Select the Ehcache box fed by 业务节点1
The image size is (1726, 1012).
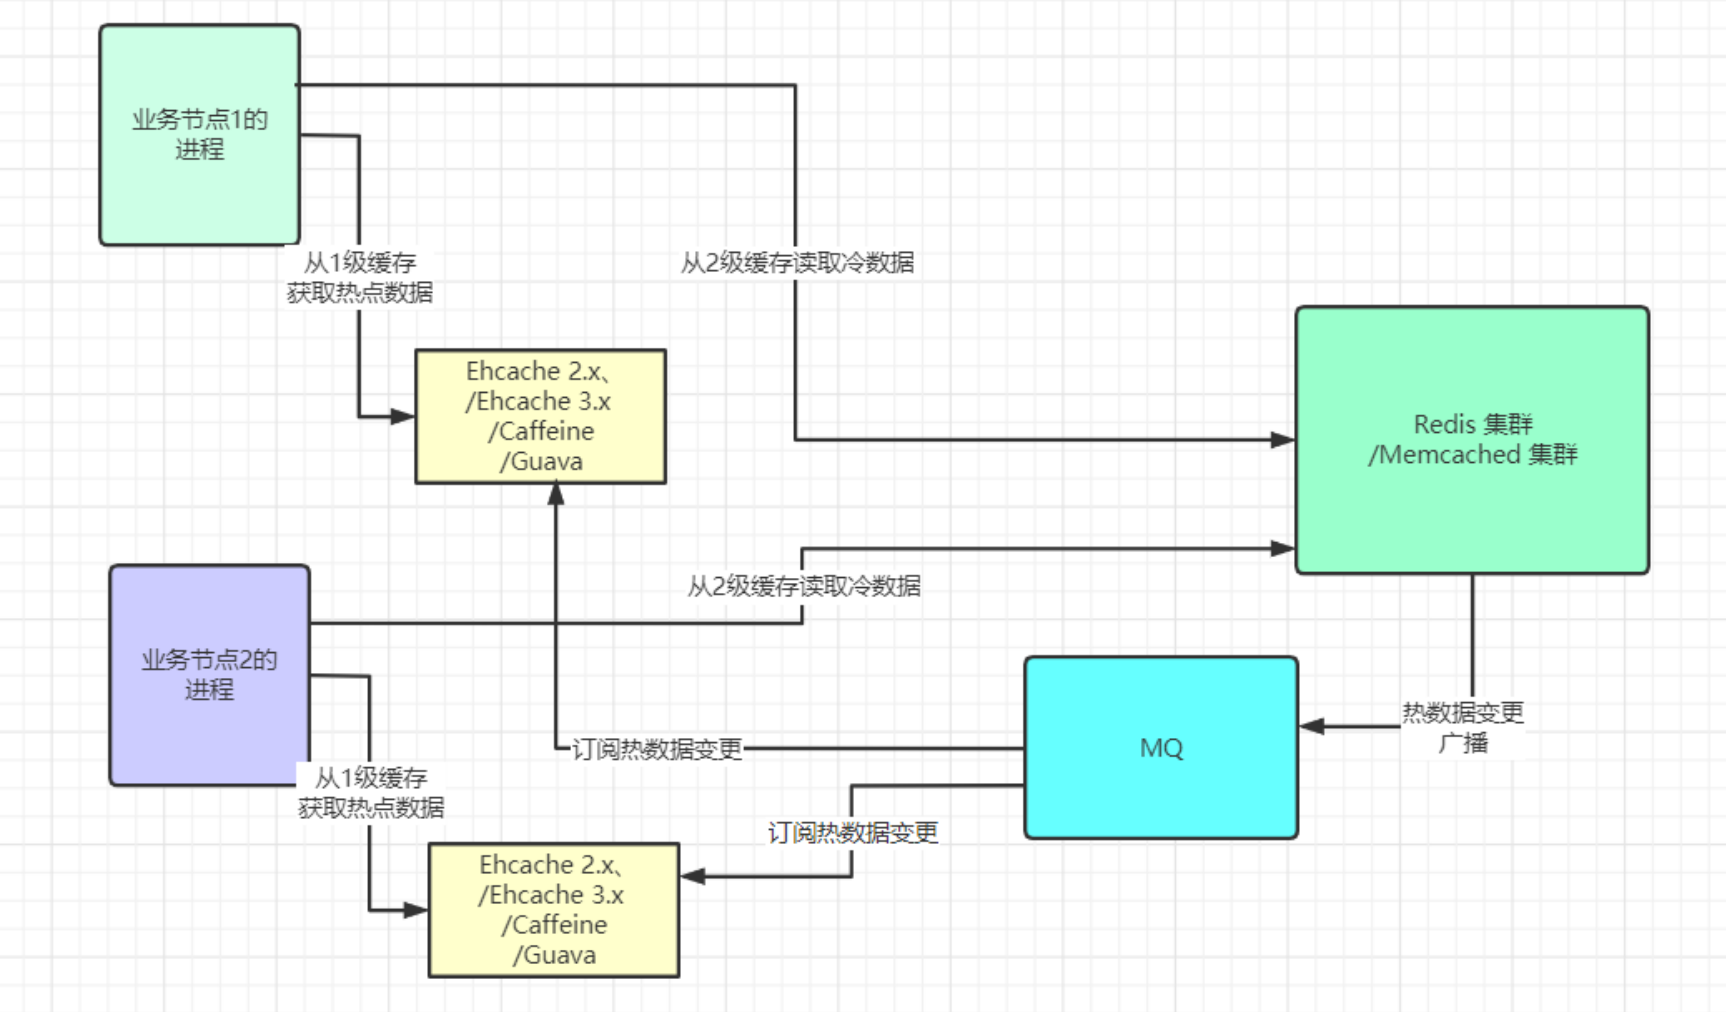click(x=540, y=416)
